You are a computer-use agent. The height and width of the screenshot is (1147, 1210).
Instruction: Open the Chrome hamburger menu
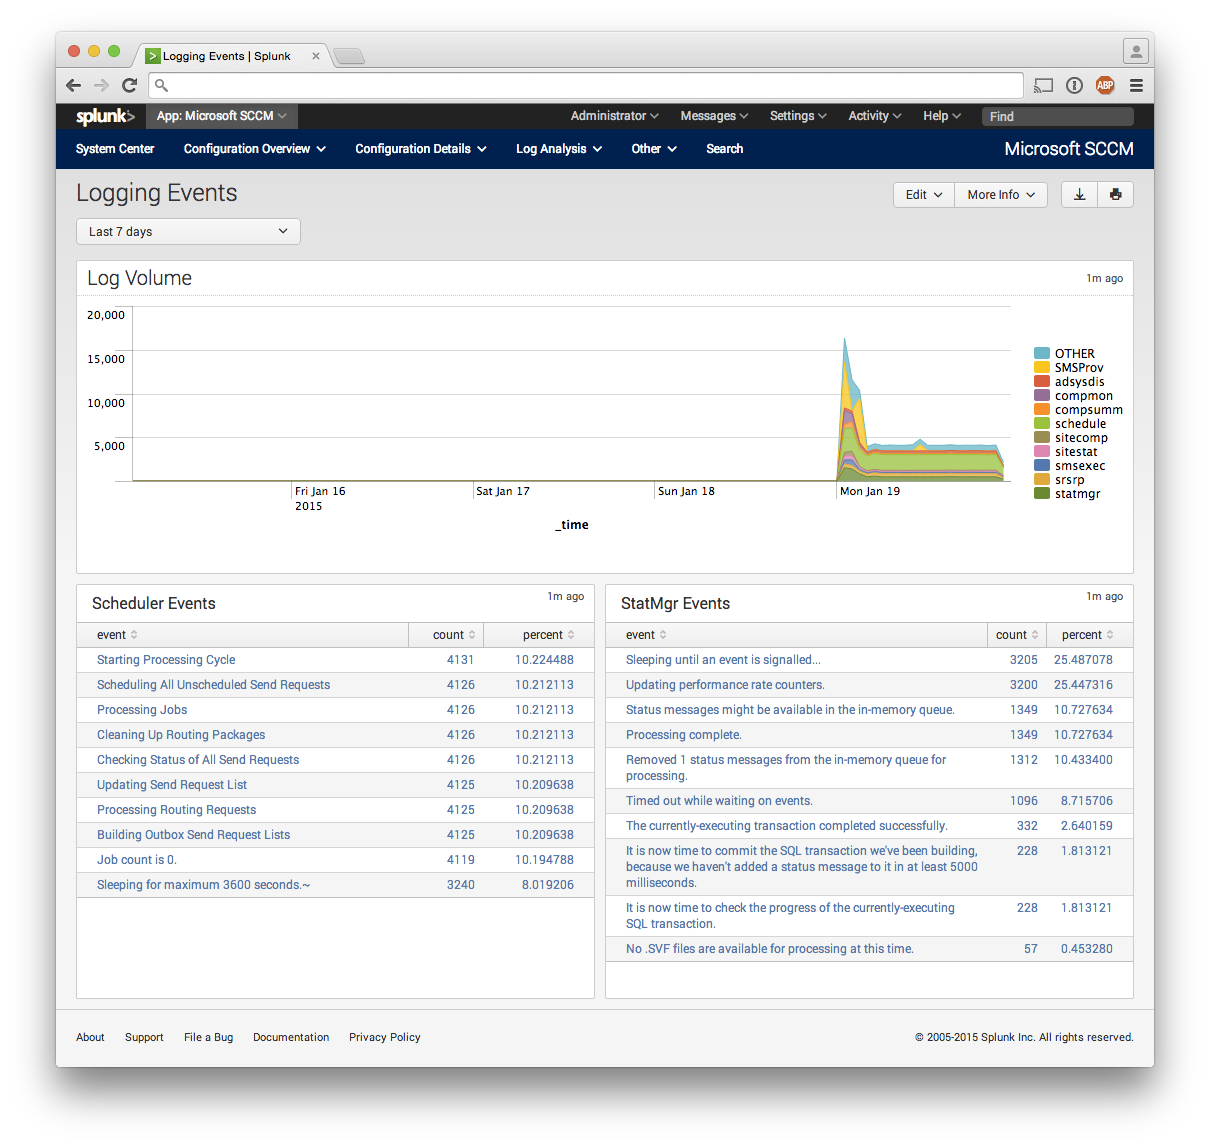1136,85
